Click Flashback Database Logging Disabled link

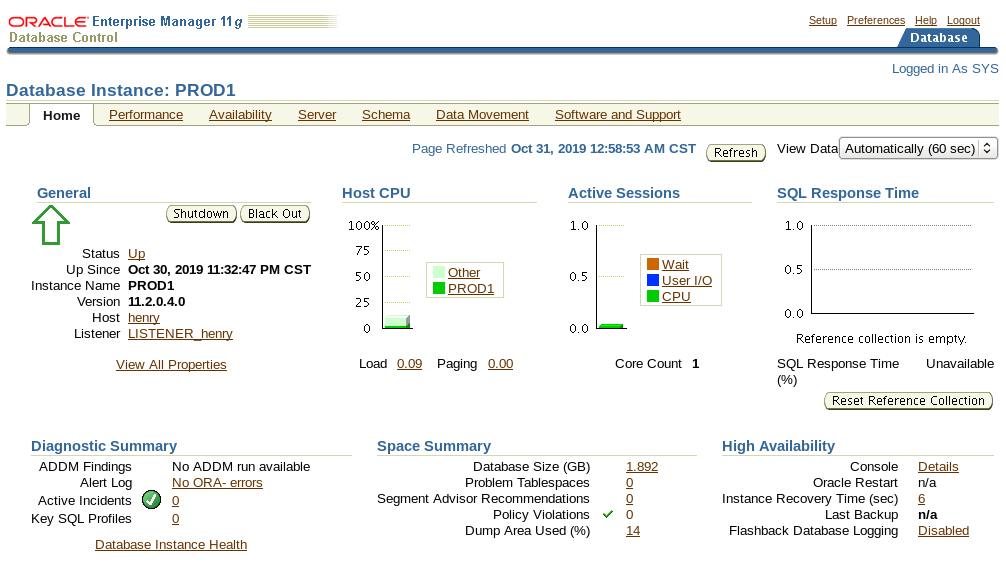[943, 531]
